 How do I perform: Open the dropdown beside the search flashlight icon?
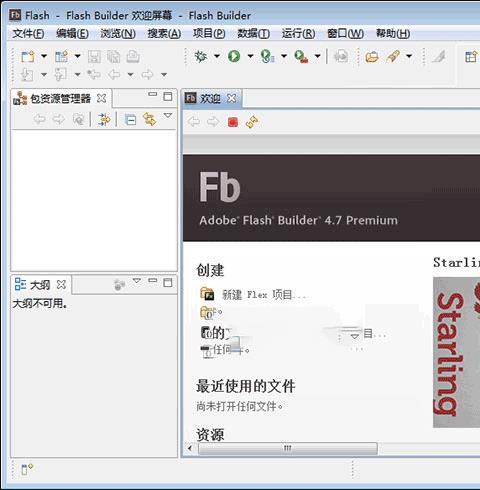coord(409,56)
